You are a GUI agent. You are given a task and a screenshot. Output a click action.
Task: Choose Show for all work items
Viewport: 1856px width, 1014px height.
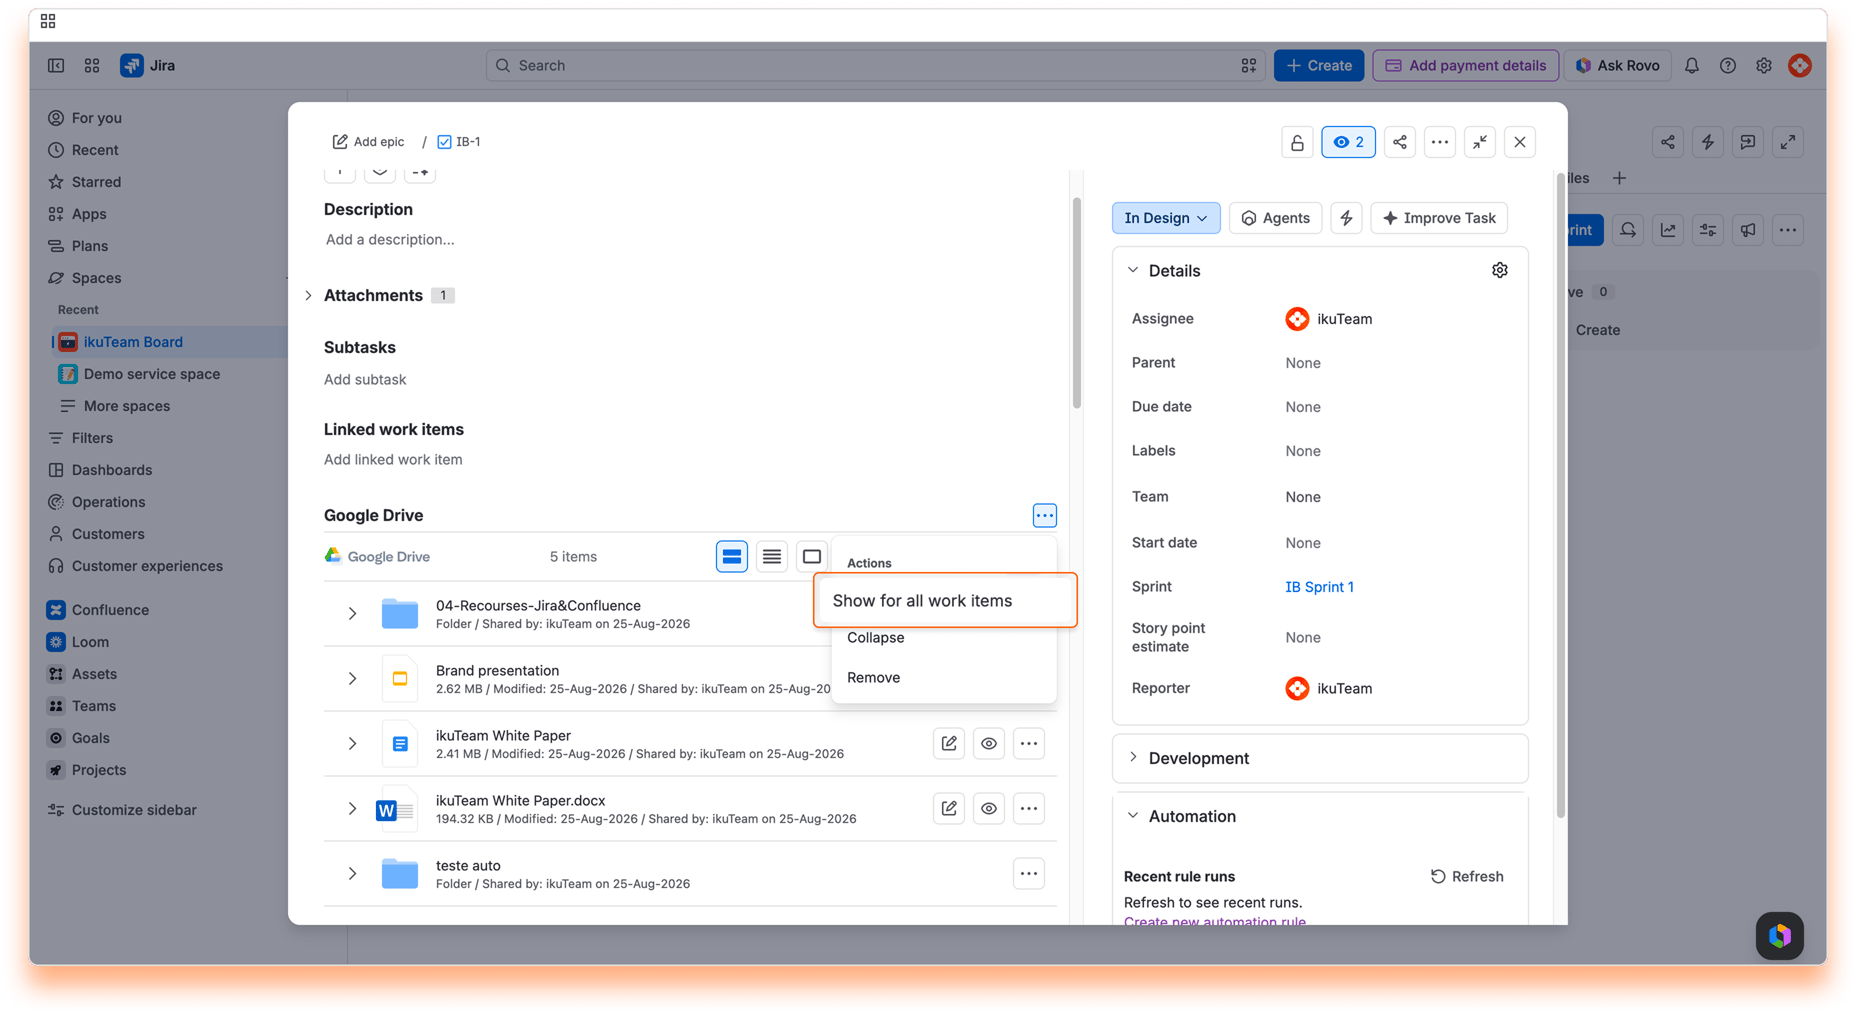945,600
